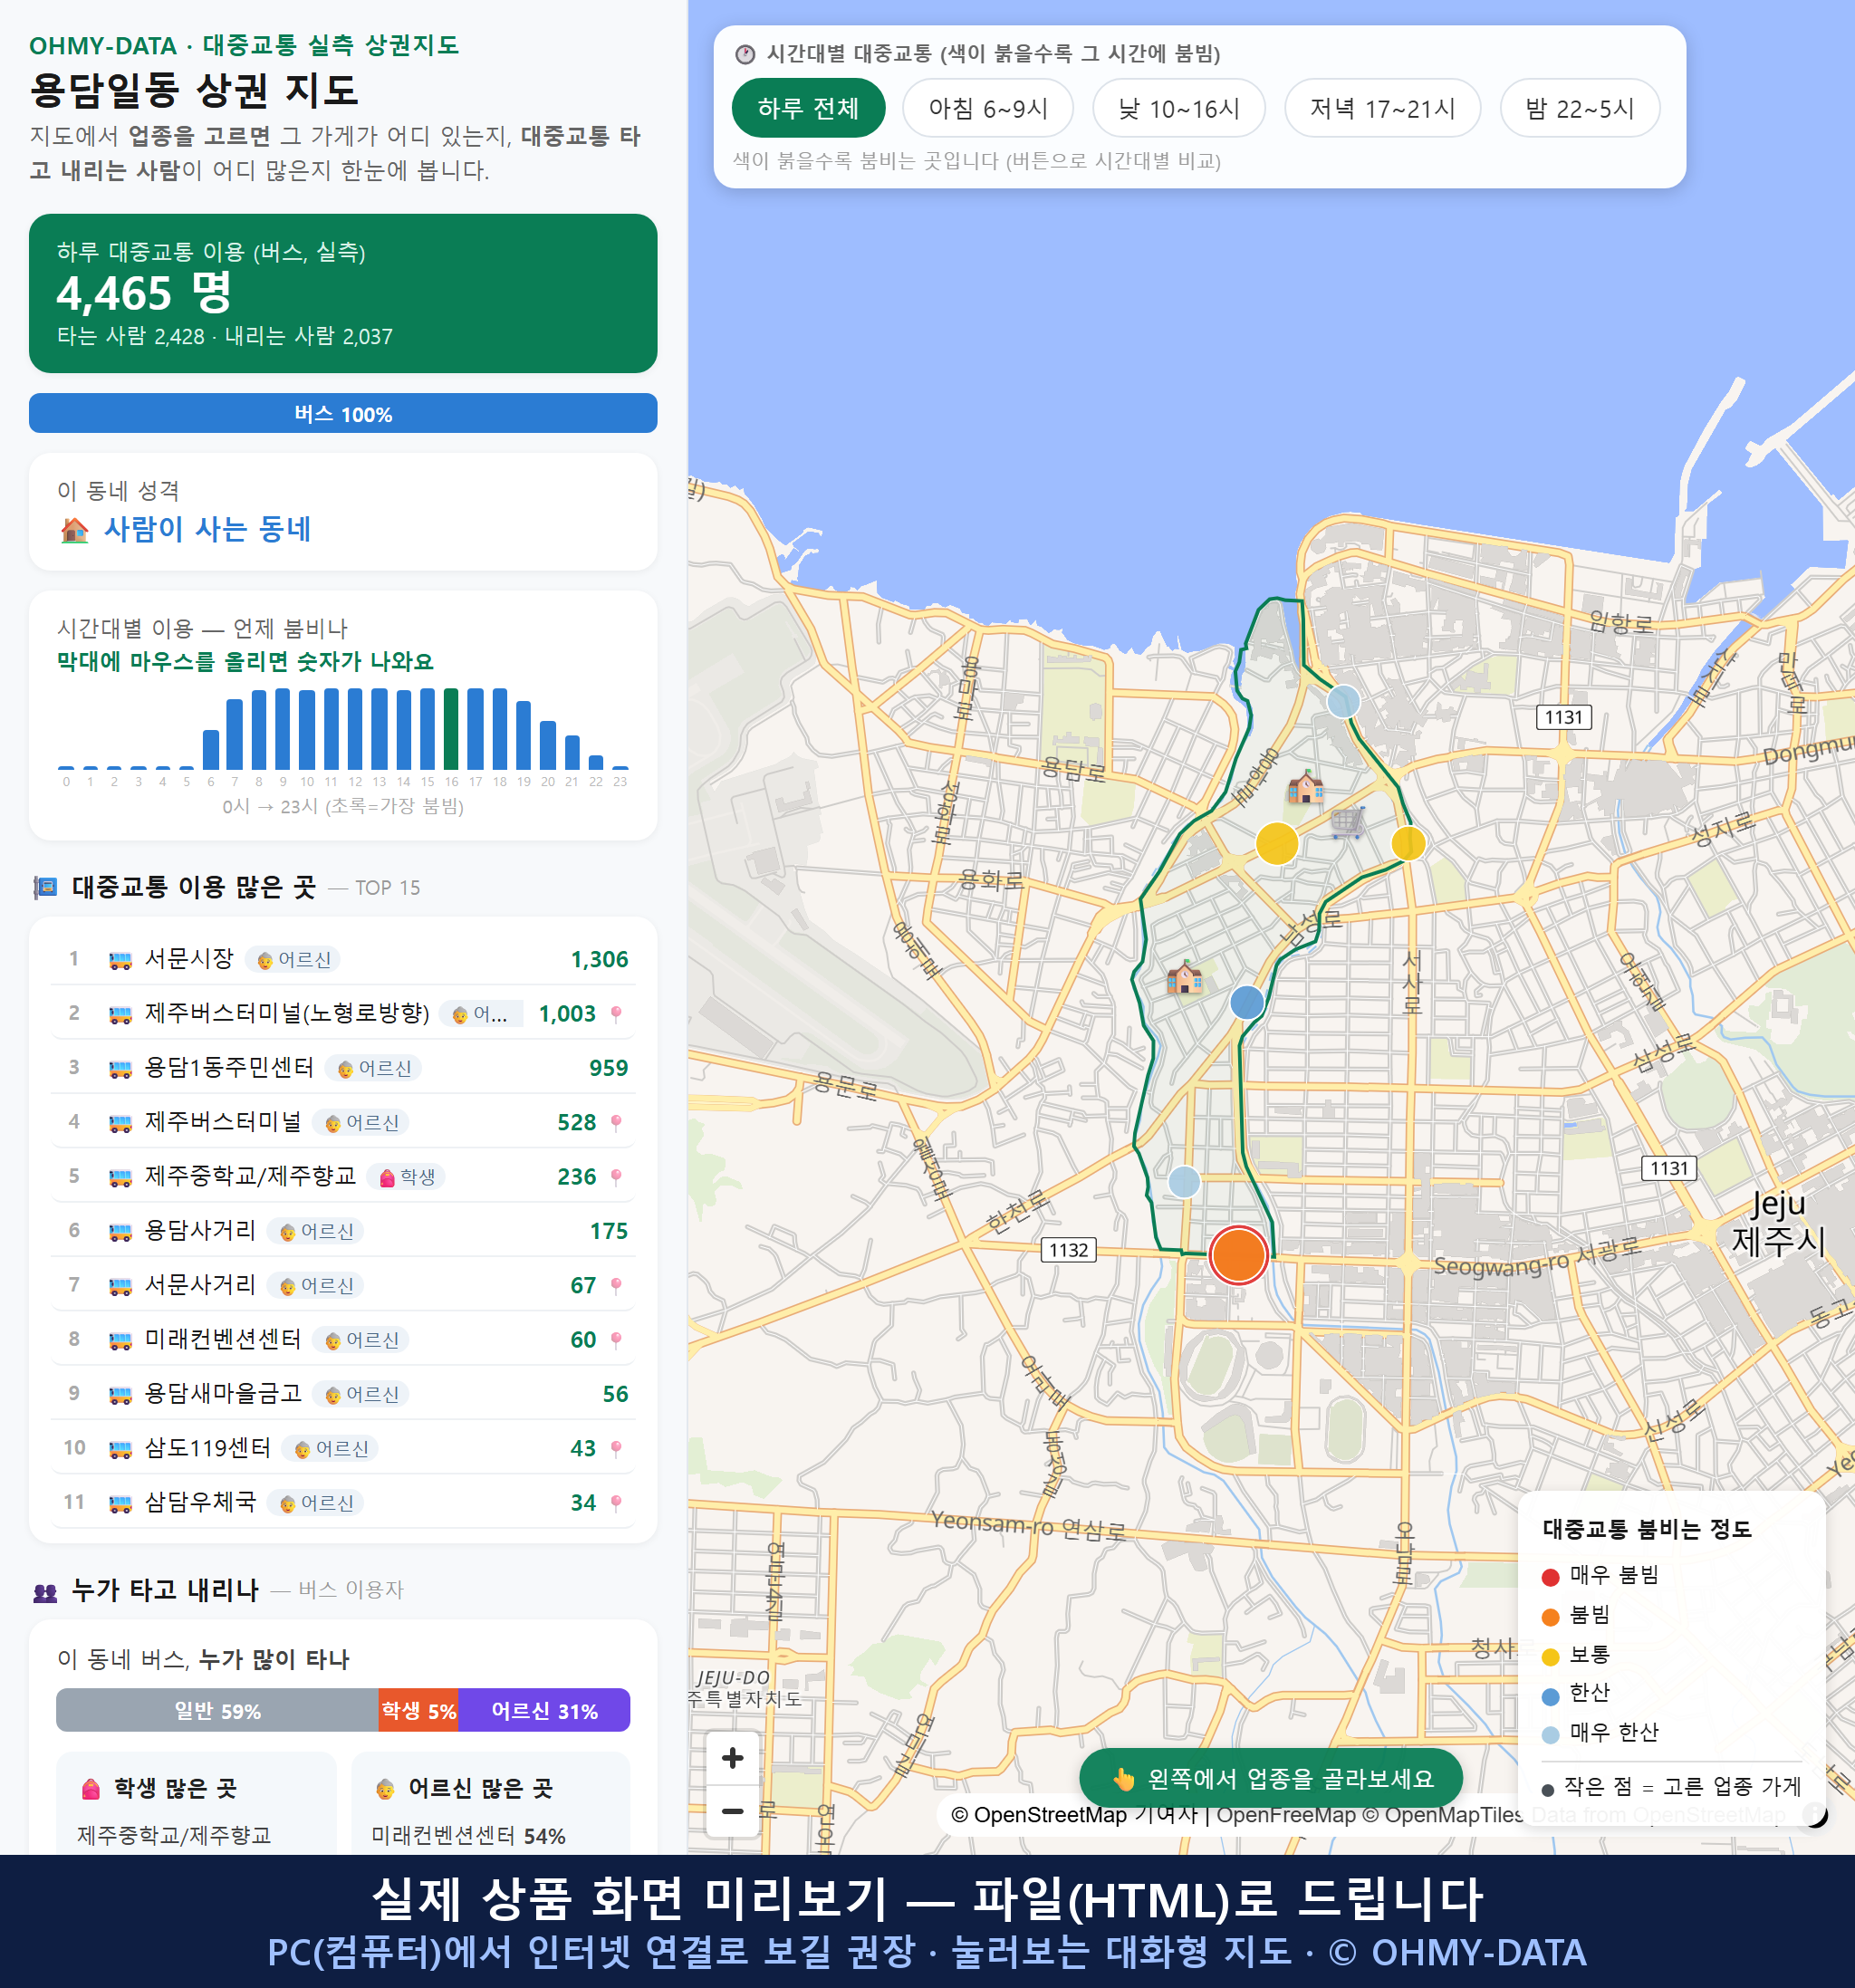
Task: Click the map pin for 제주버스터미널(노형로방향)
Action: click(x=616, y=1014)
